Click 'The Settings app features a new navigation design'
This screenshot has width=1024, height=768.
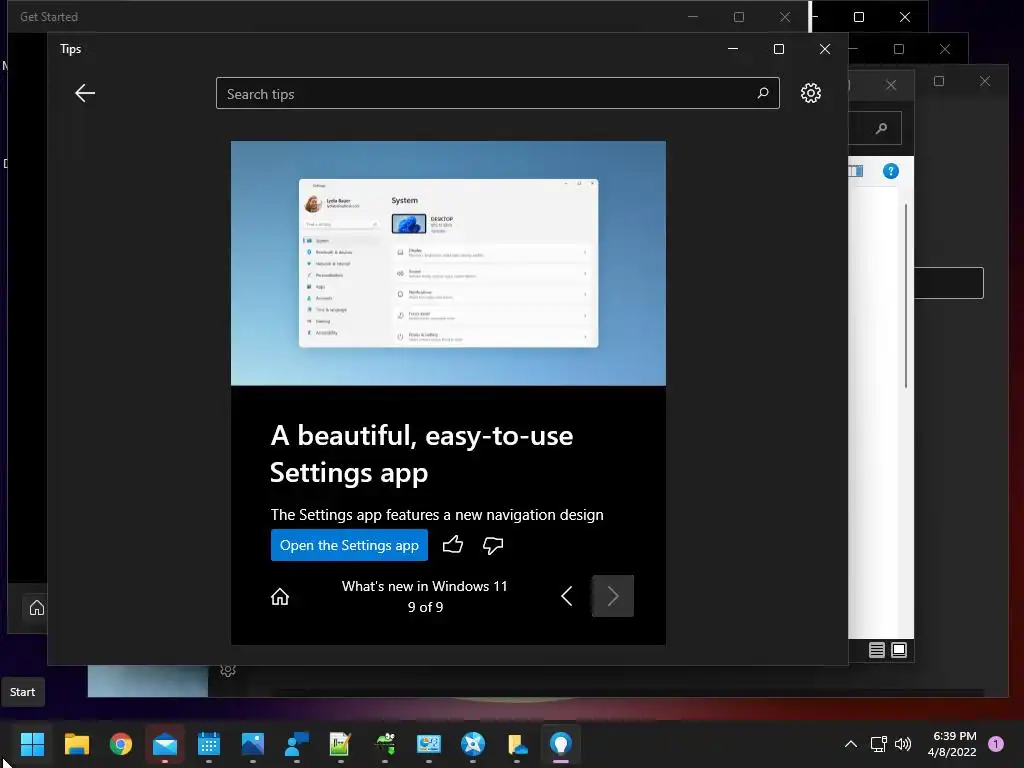pyautogui.click(x=437, y=515)
